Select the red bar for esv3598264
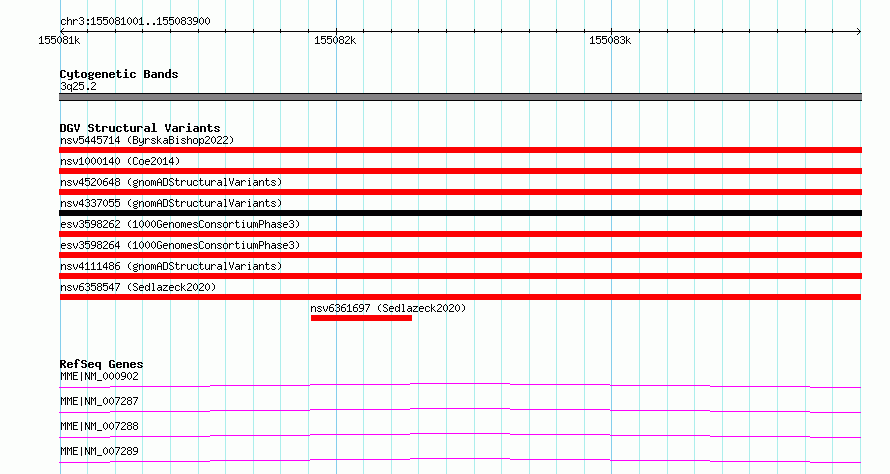Screen dimensions: 890x474 [x=460, y=255]
